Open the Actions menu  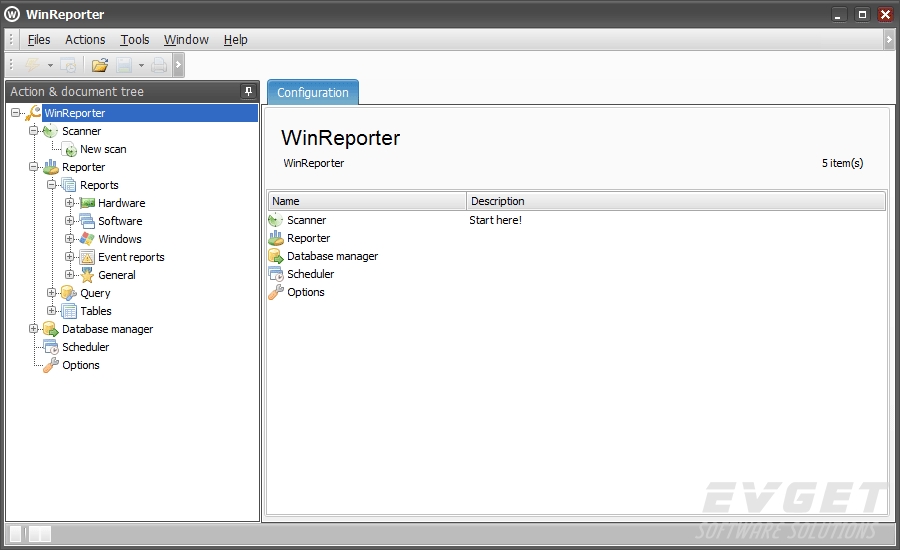tap(85, 40)
